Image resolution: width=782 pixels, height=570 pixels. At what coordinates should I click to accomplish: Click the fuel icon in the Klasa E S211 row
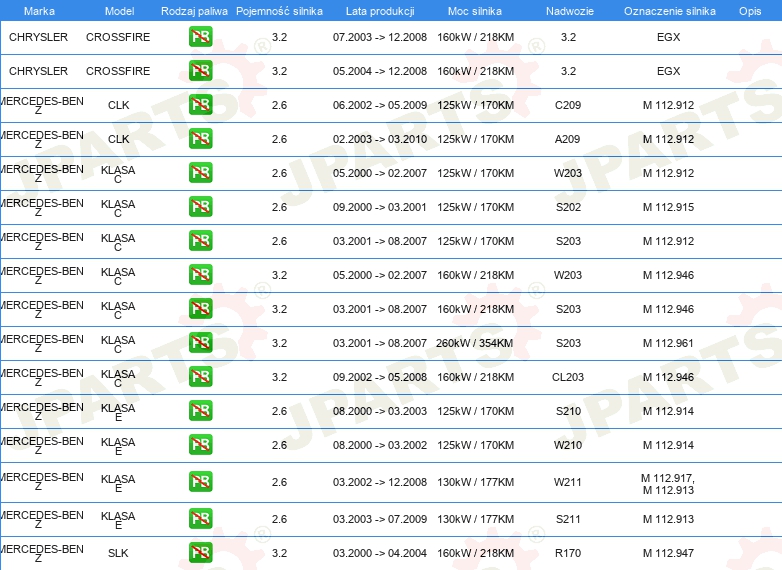(x=200, y=519)
